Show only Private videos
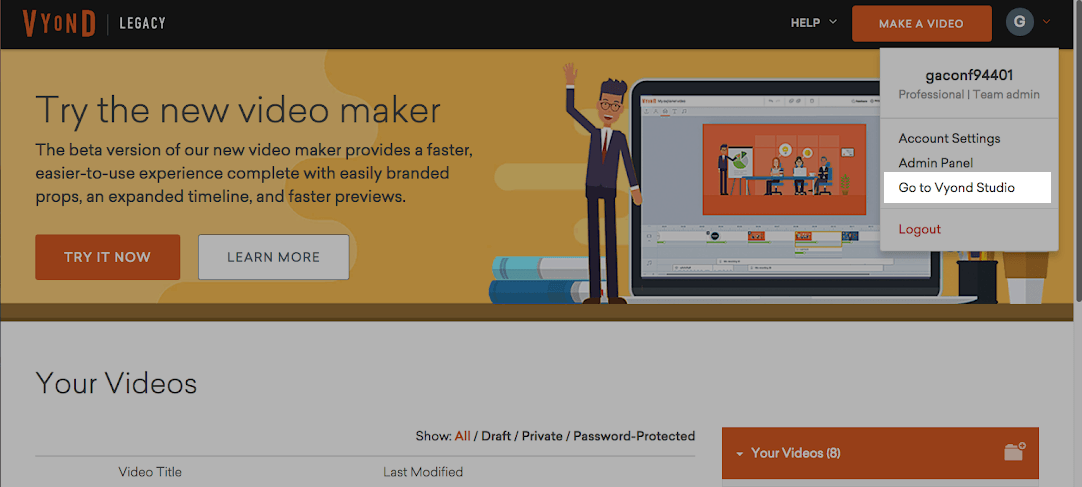1082x487 pixels. [542, 436]
